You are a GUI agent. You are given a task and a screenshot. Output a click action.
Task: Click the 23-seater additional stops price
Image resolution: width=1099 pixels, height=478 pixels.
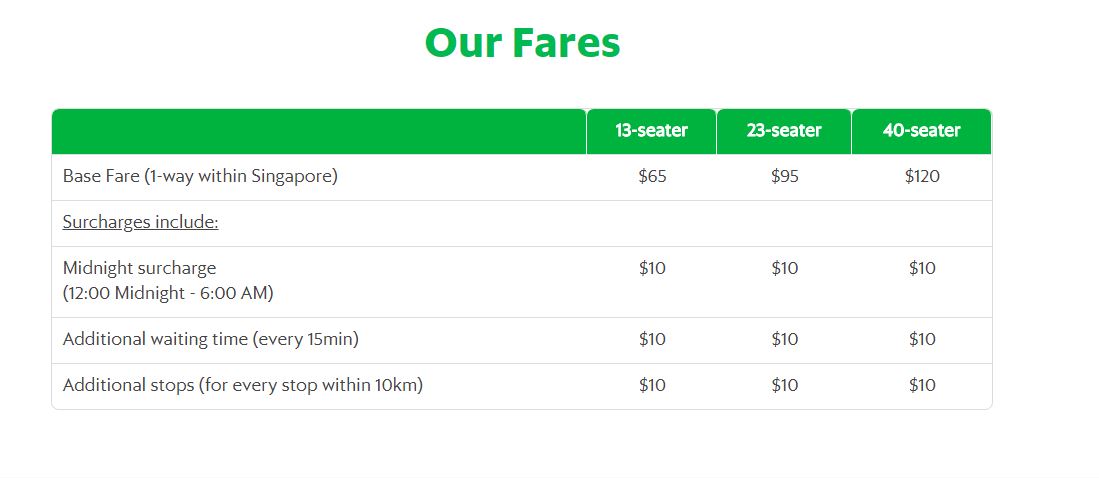pyautogui.click(x=785, y=386)
